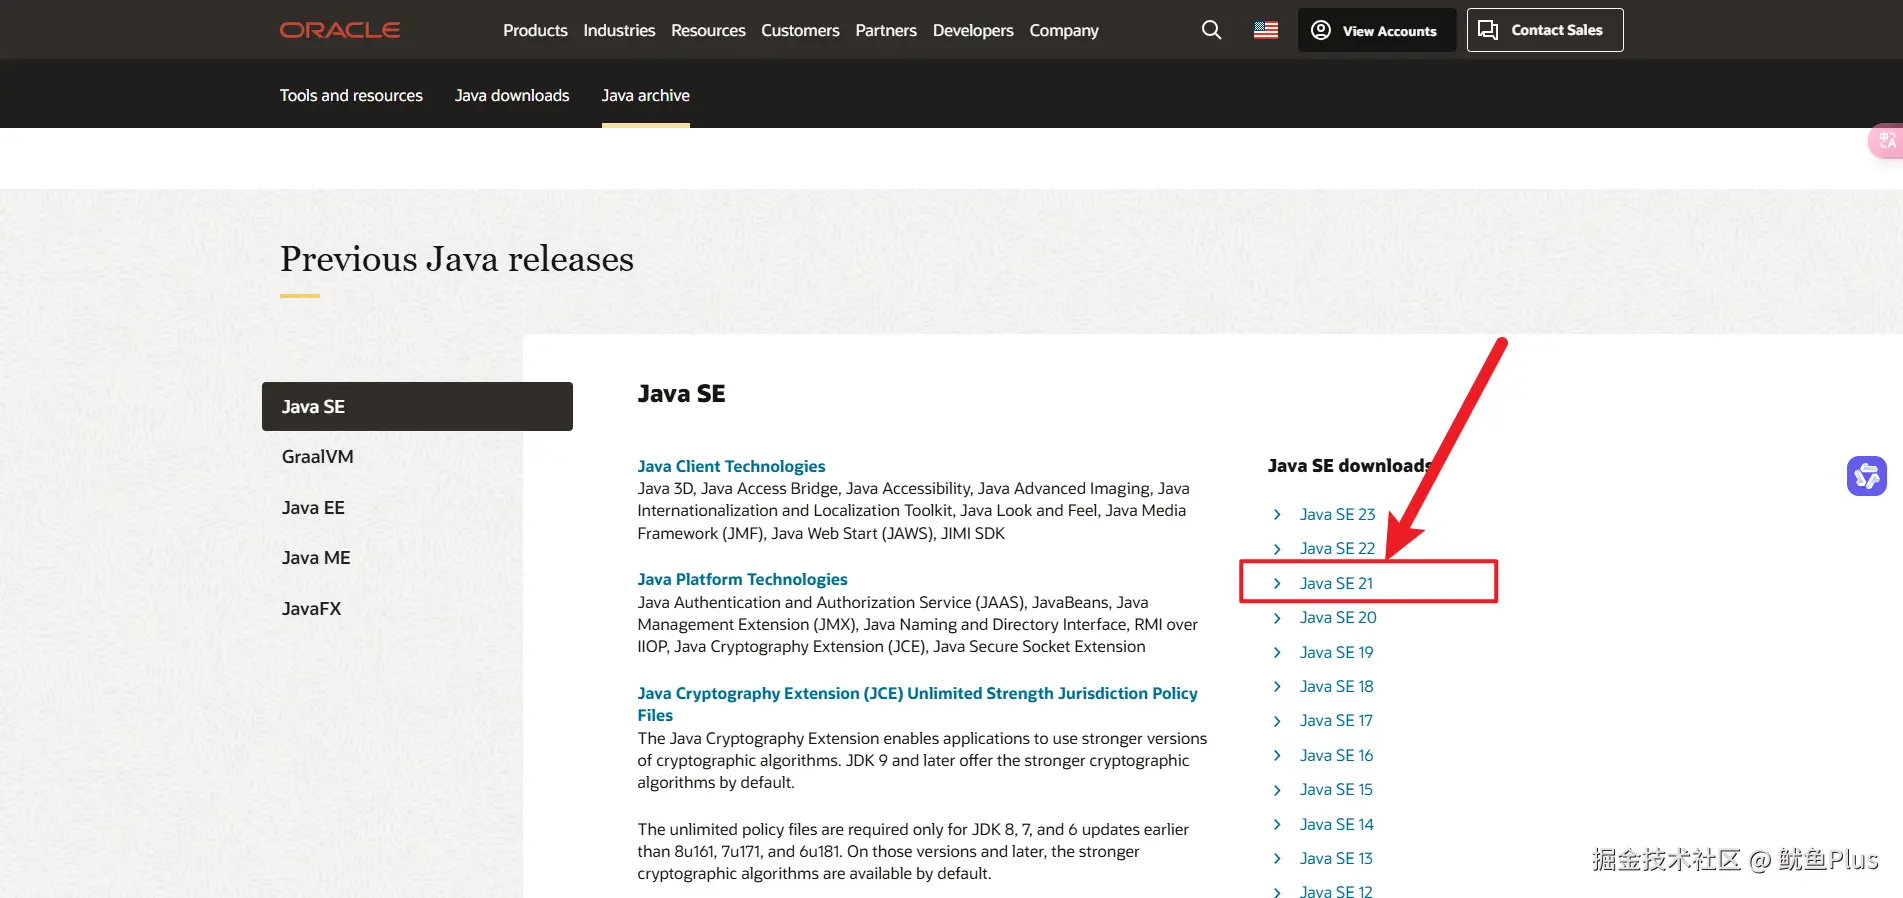This screenshot has height=898, width=1903.
Task: Click chevron next to Java SE 20
Action: pos(1277,618)
